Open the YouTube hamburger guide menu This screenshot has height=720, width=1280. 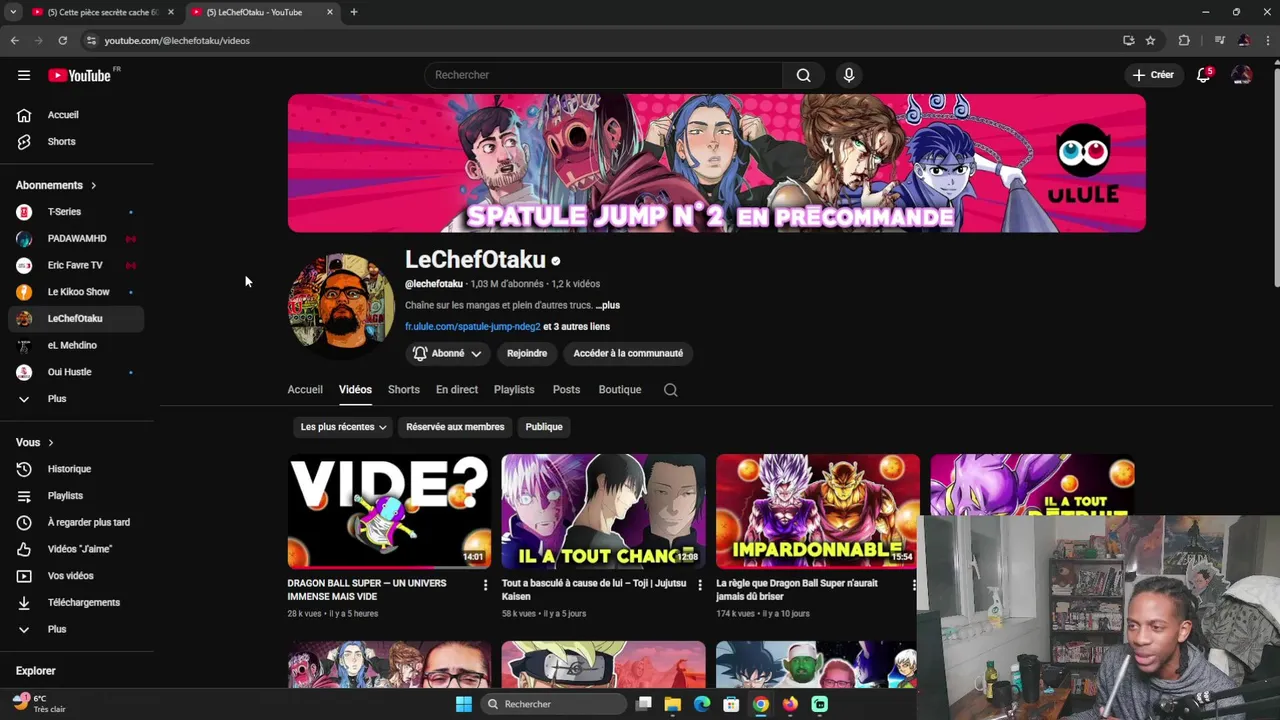(24, 75)
